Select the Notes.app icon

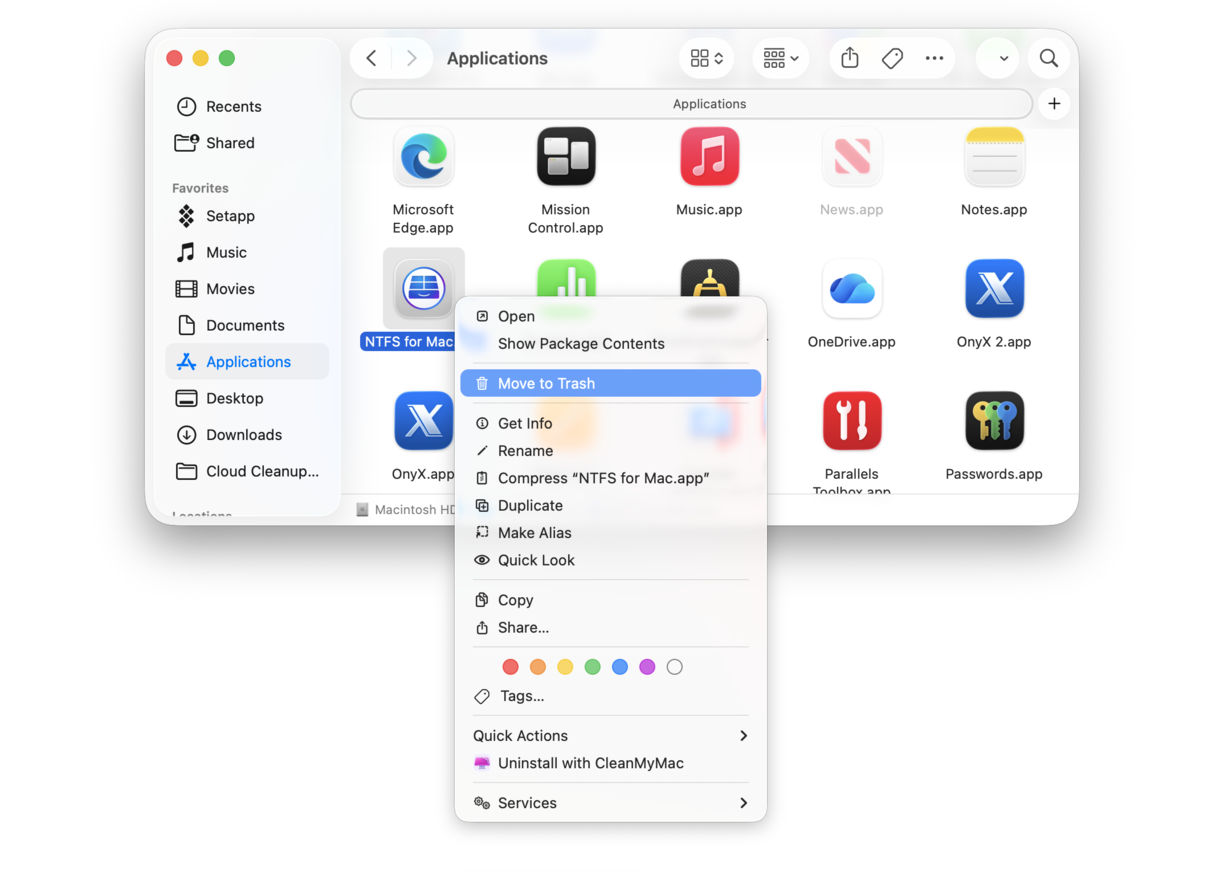pos(994,157)
